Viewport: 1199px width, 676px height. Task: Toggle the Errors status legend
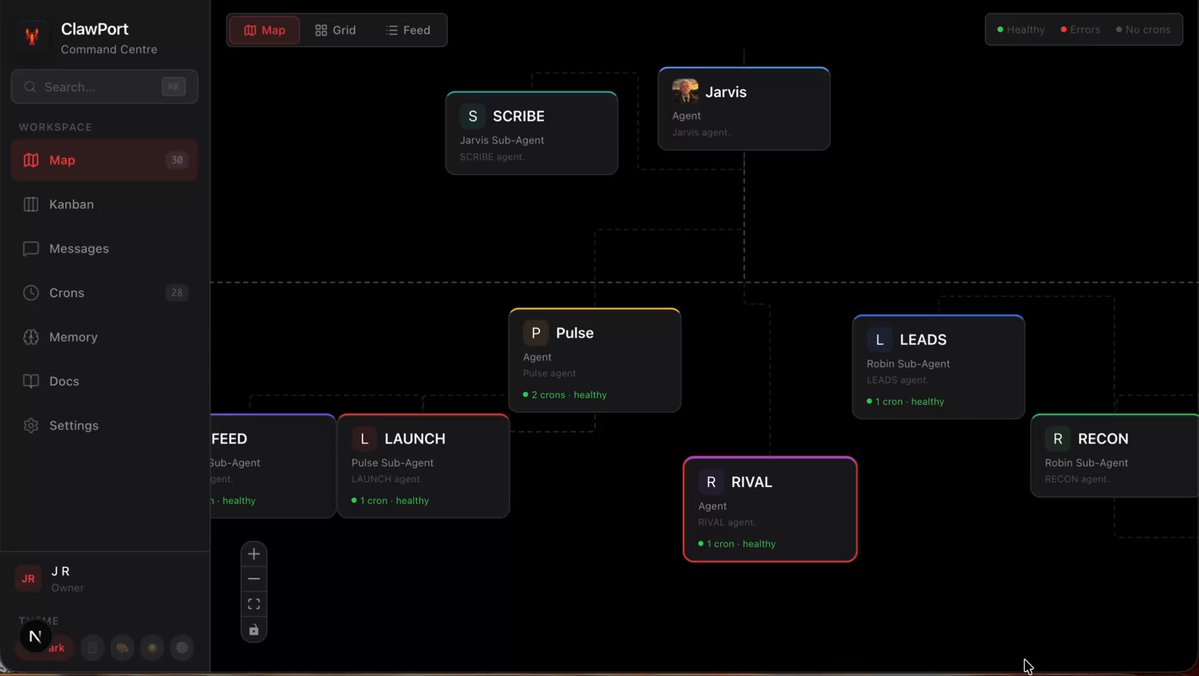[x=1078, y=29]
